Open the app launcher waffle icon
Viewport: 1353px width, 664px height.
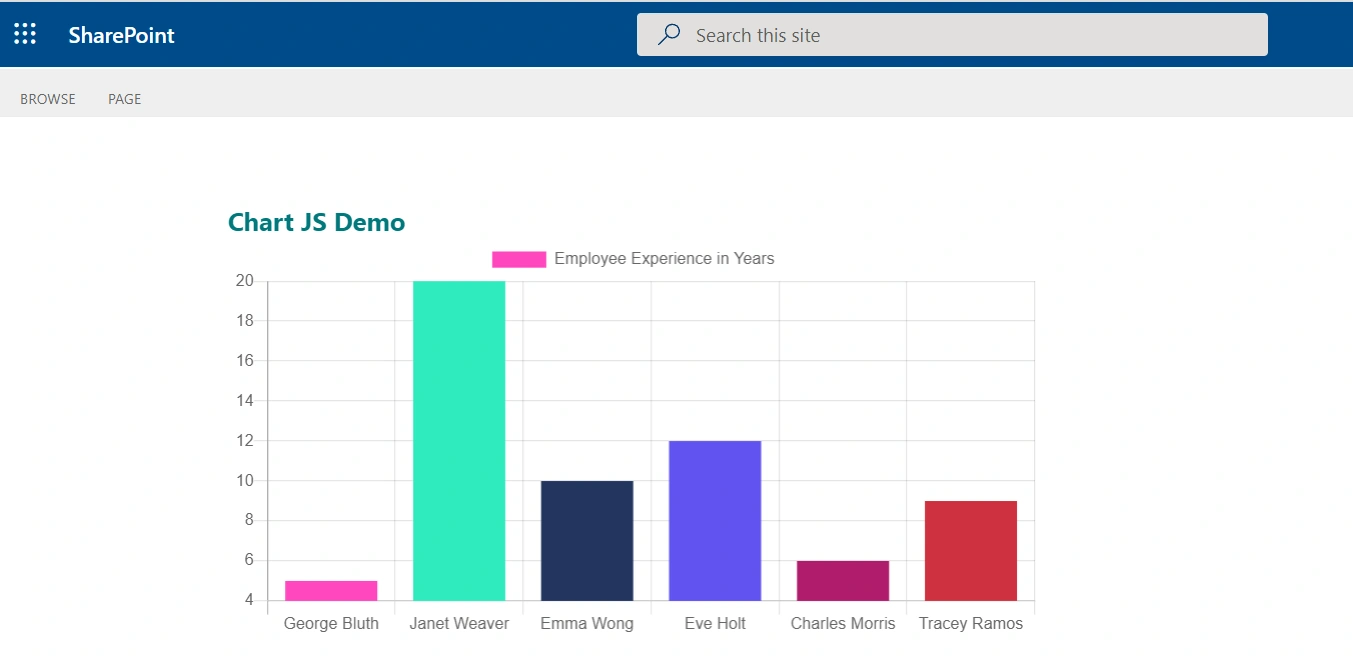(x=25, y=35)
